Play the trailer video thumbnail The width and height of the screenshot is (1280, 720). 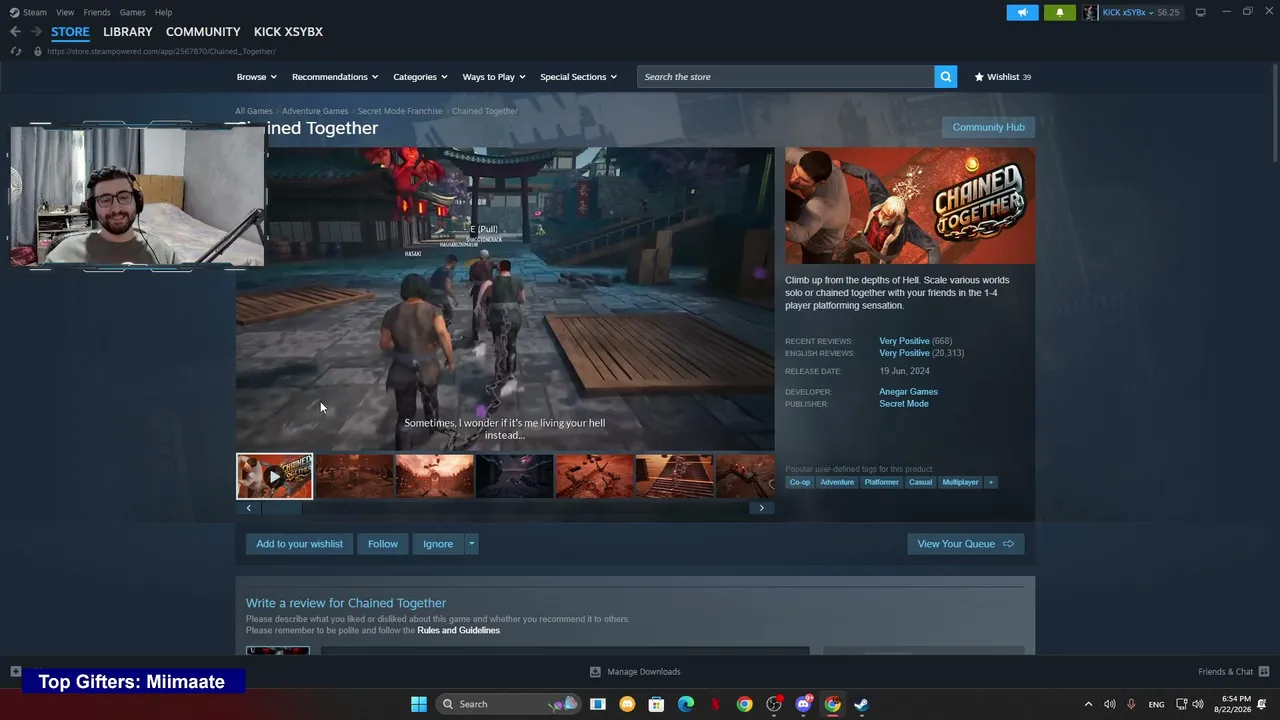pyautogui.click(x=274, y=477)
